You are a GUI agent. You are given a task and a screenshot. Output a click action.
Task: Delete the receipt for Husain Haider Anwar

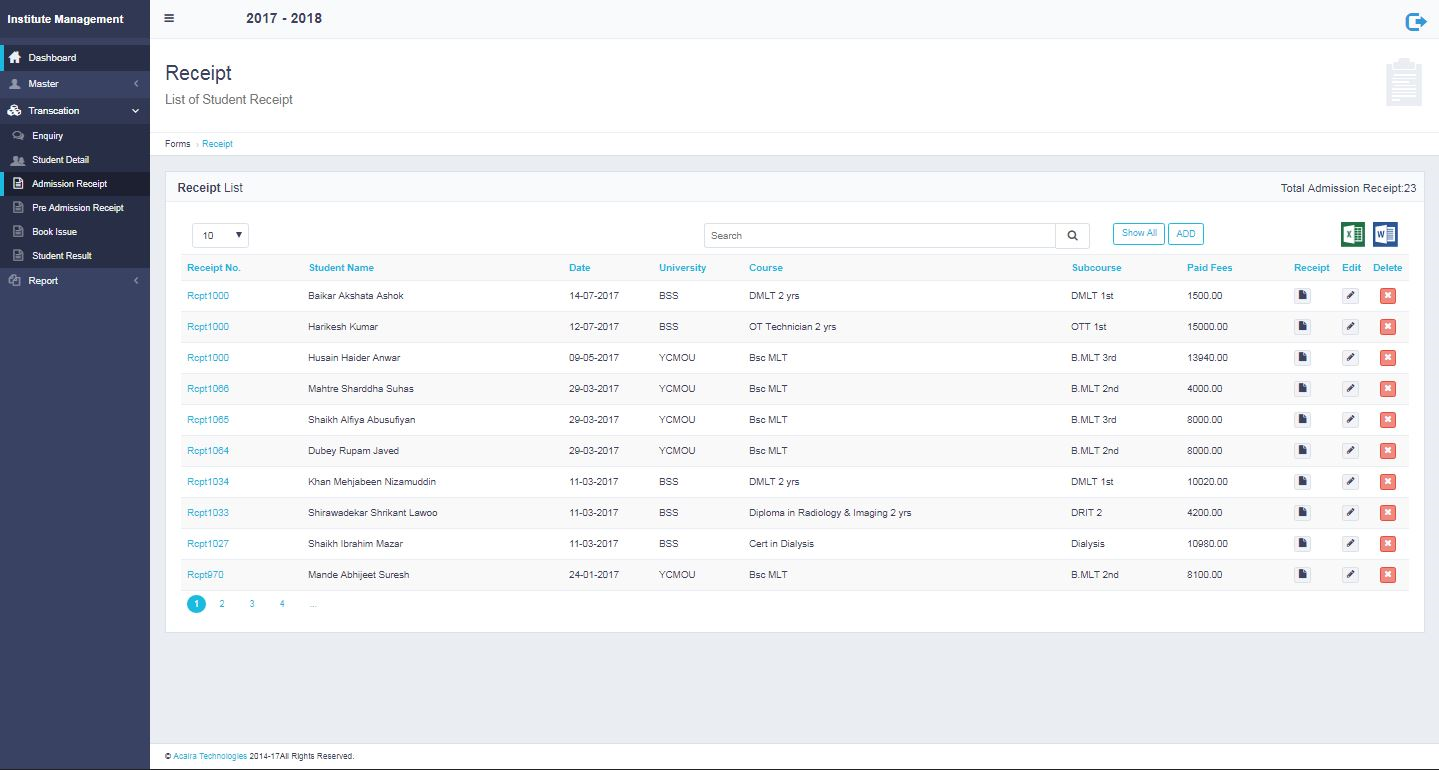[1387, 358]
